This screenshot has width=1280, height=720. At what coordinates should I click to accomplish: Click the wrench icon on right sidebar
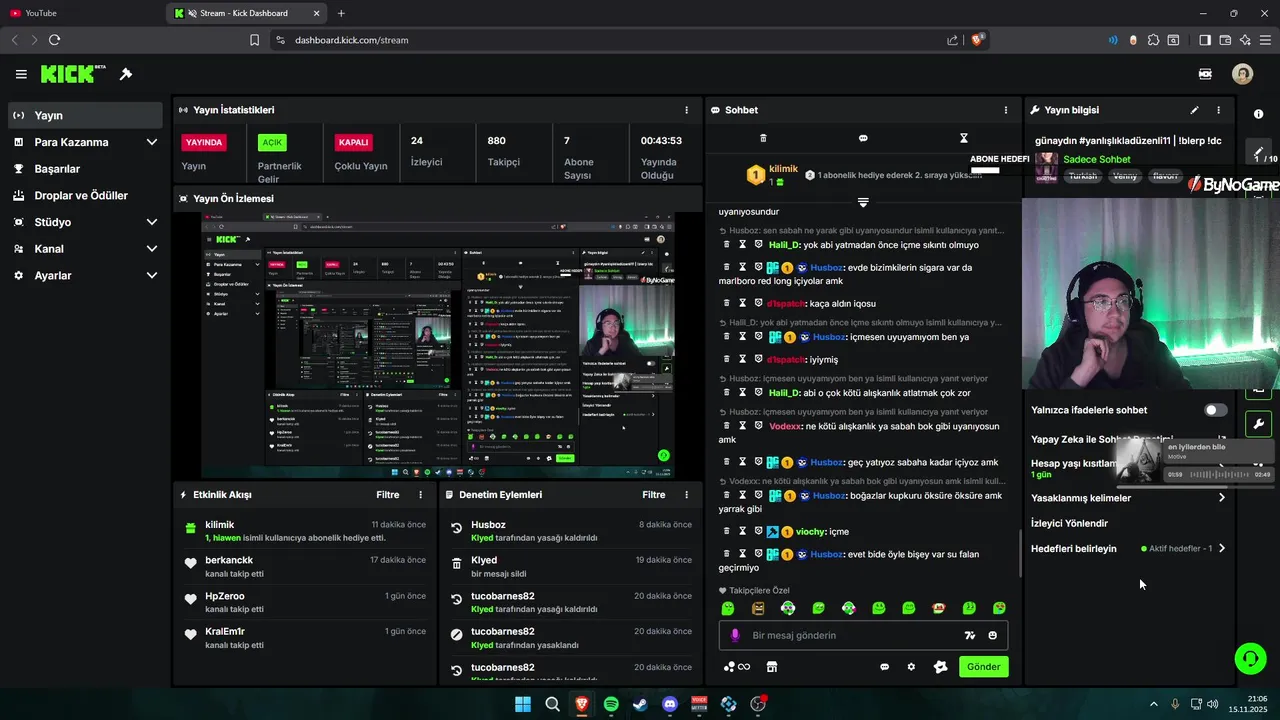point(1258,423)
